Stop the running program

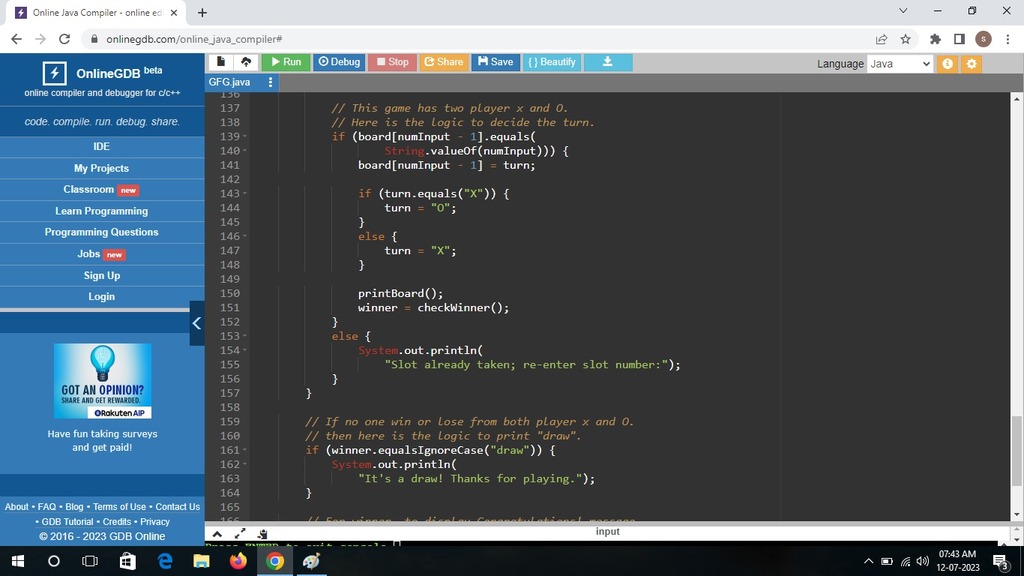point(392,62)
